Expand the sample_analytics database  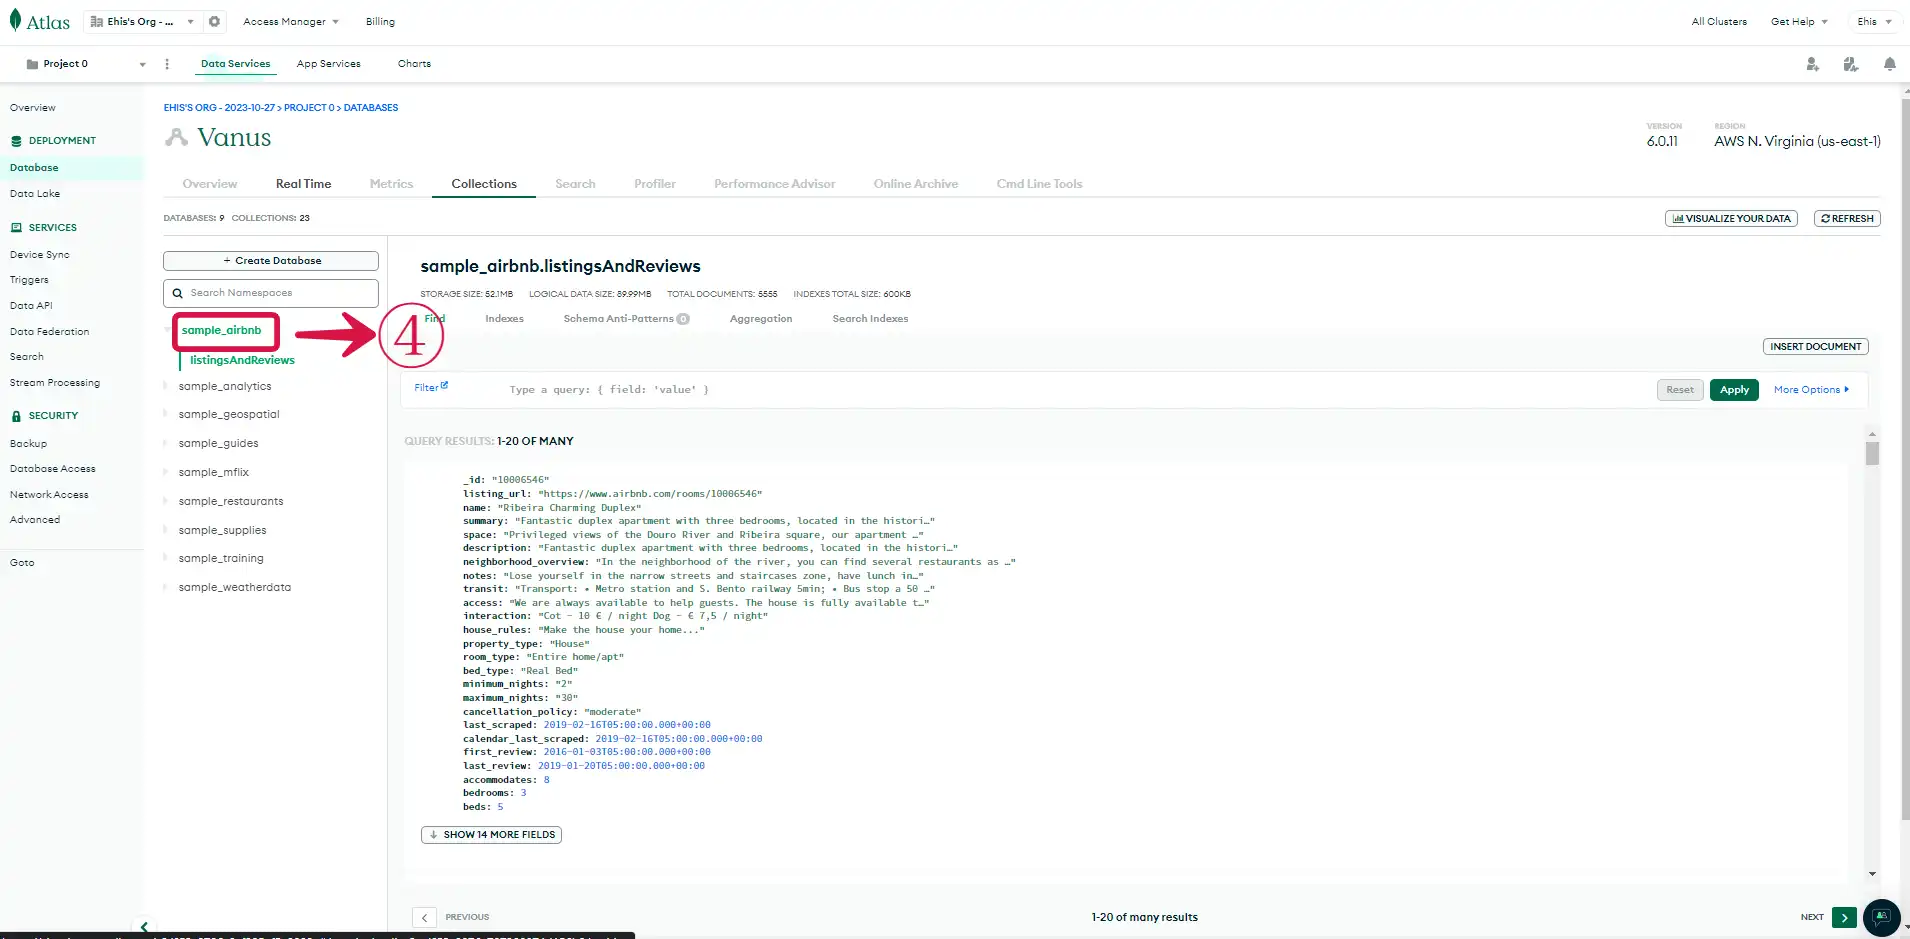166,386
